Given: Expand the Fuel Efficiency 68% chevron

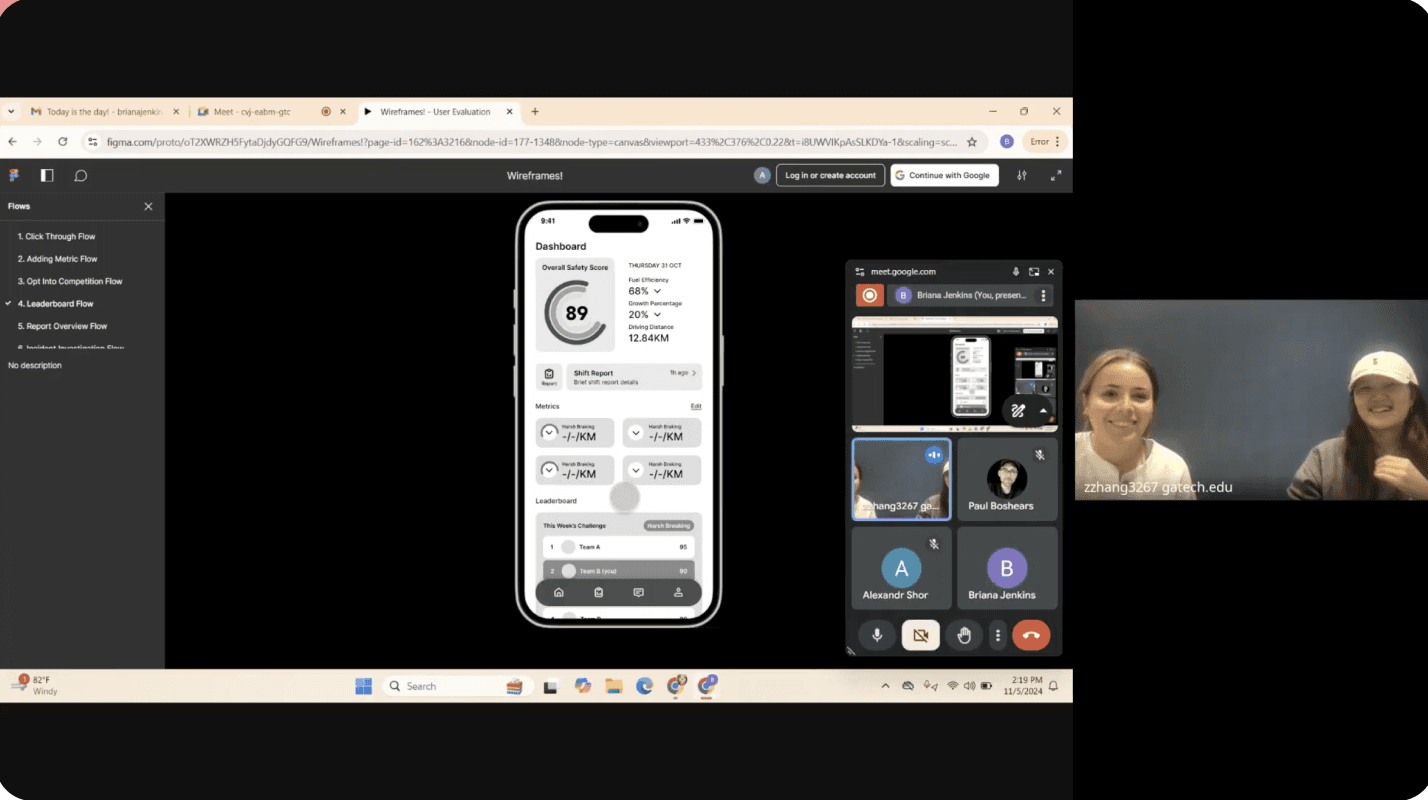Looking at the screenshot, I should point(657,291).
